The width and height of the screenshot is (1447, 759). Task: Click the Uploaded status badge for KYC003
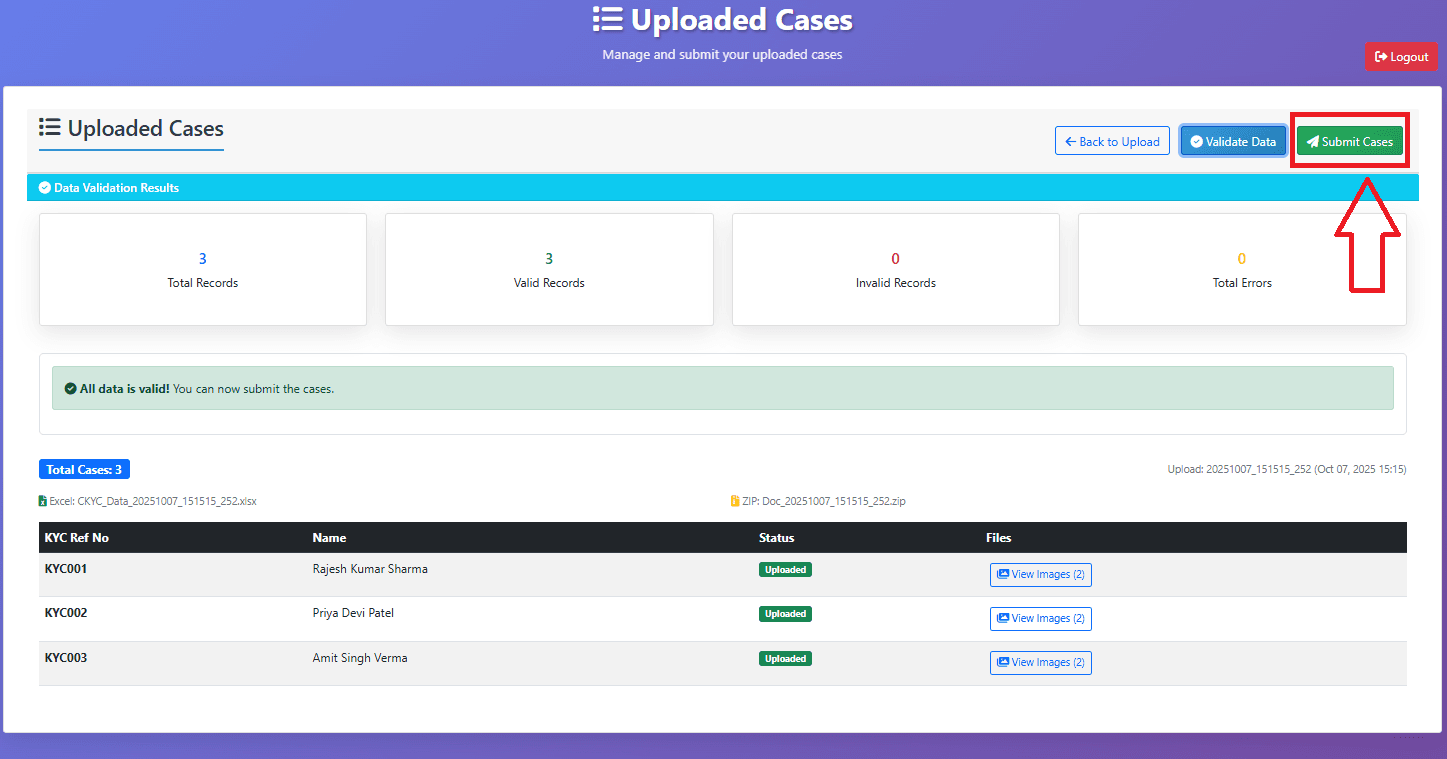click(785, 659)
